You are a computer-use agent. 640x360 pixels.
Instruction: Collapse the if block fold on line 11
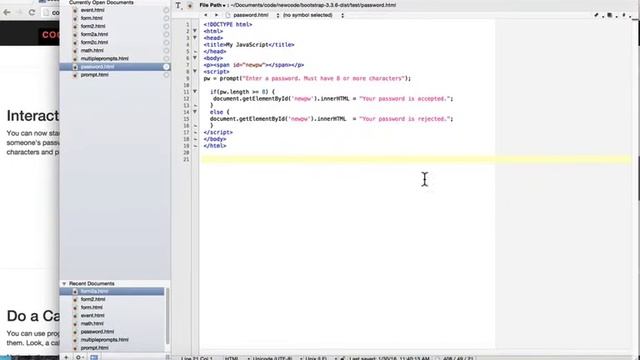195,92
